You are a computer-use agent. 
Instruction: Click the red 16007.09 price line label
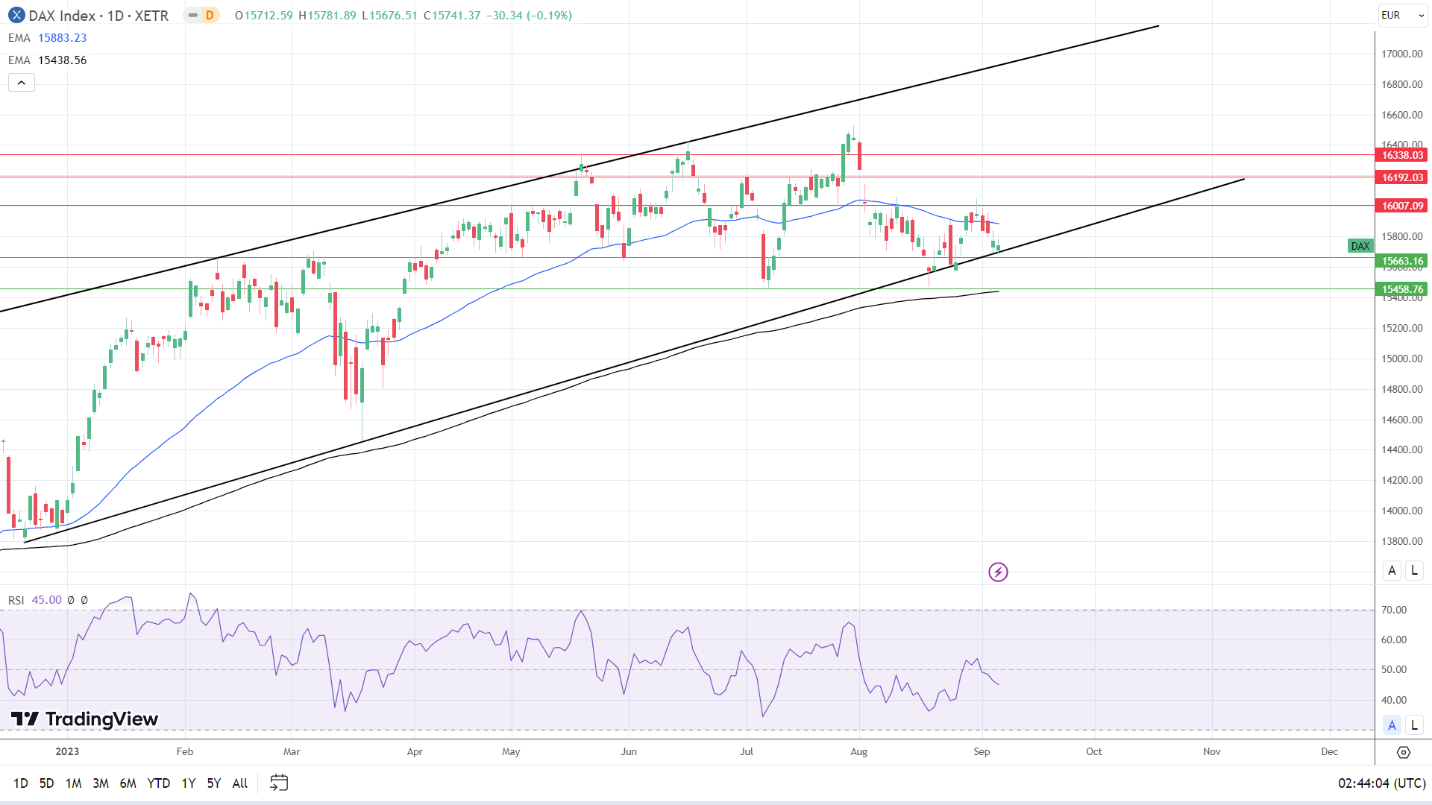point(1402,205)
